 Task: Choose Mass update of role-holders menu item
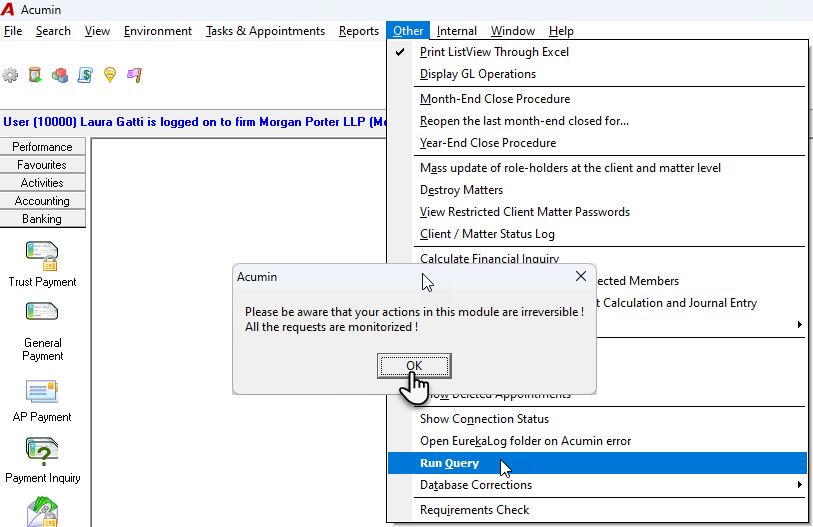(597, 168)
